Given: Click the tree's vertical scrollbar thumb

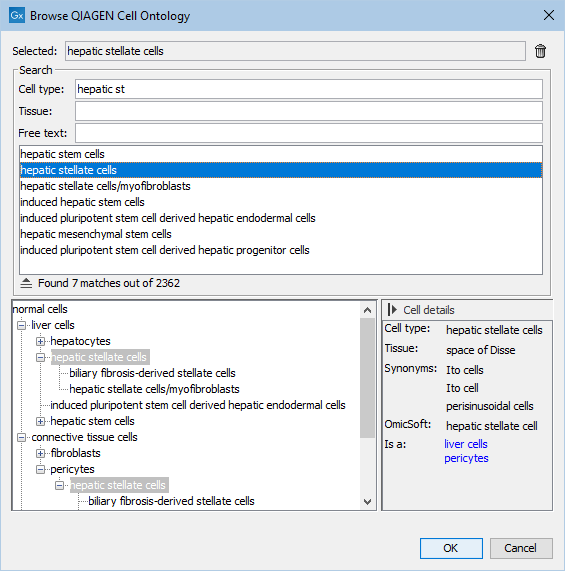Looking at the screenshot, I should (x=367, y=378).
